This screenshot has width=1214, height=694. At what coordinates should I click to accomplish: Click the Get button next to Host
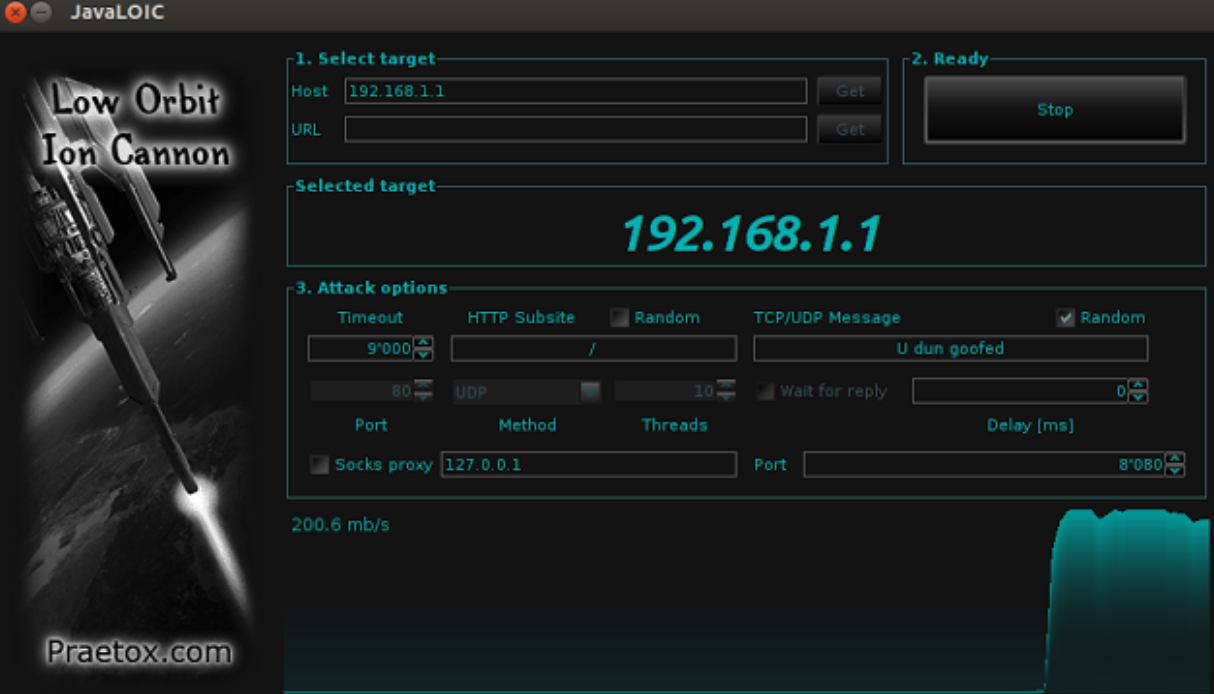coord(850,91)
